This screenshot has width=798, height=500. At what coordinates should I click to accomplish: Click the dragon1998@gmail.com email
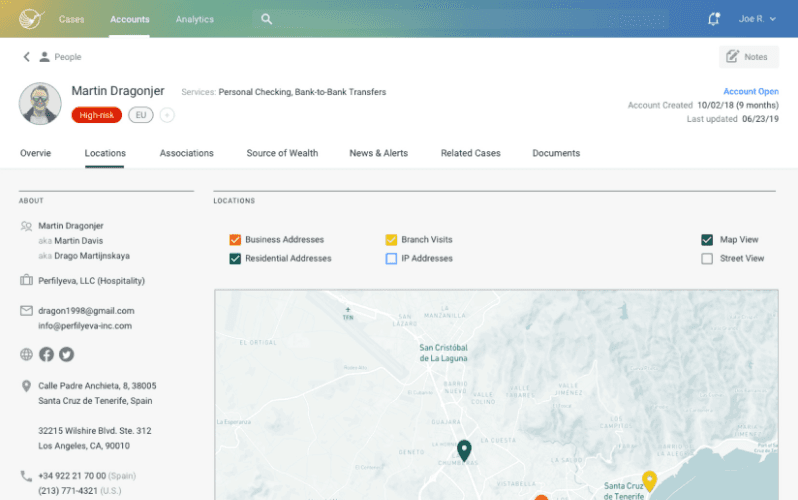[86, 311]
